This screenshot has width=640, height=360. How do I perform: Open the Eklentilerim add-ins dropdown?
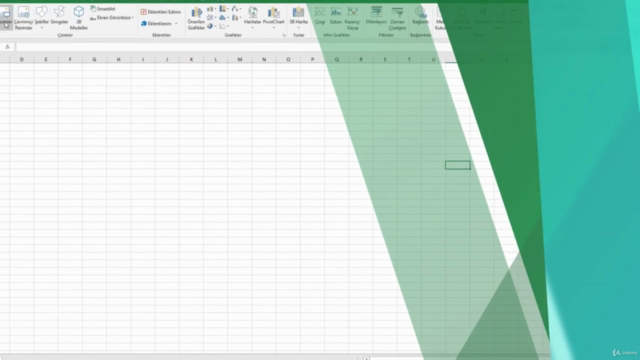[x=159, y=24]
